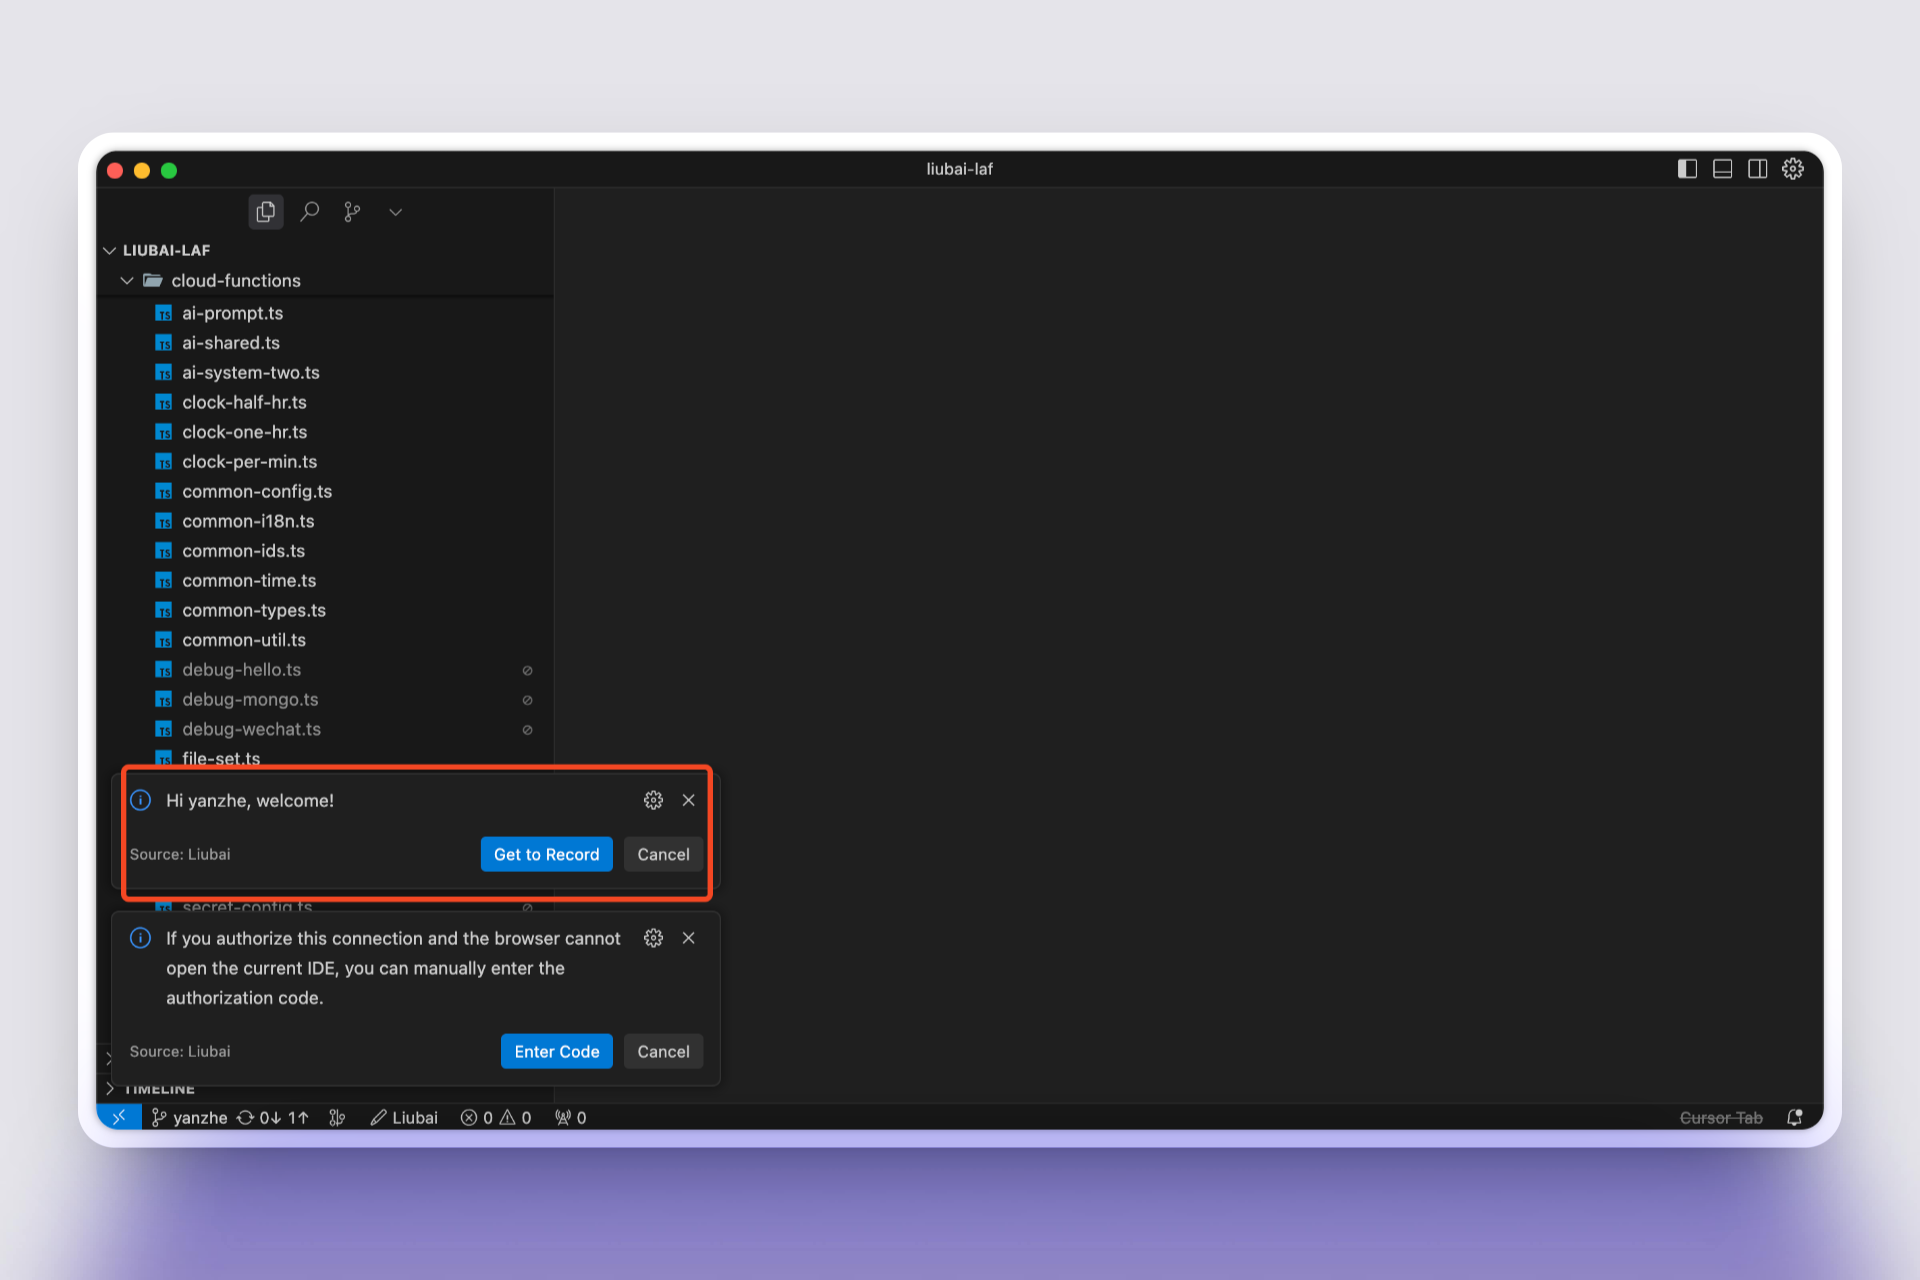This screenshot has height=1280, width=1920.
Task: Open gear menu on welcome notification
Action: click(x=653, y=800)
